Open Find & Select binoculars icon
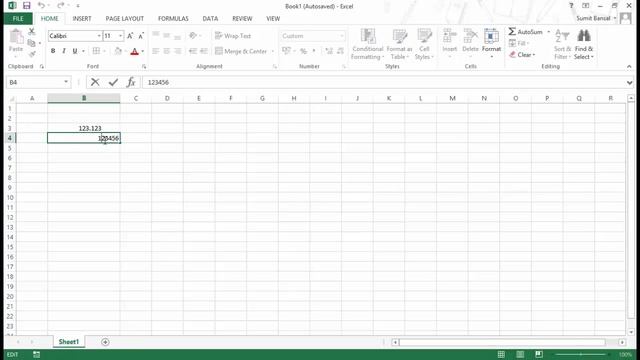This screenshot has height=360, width=640. pos(584,36)
